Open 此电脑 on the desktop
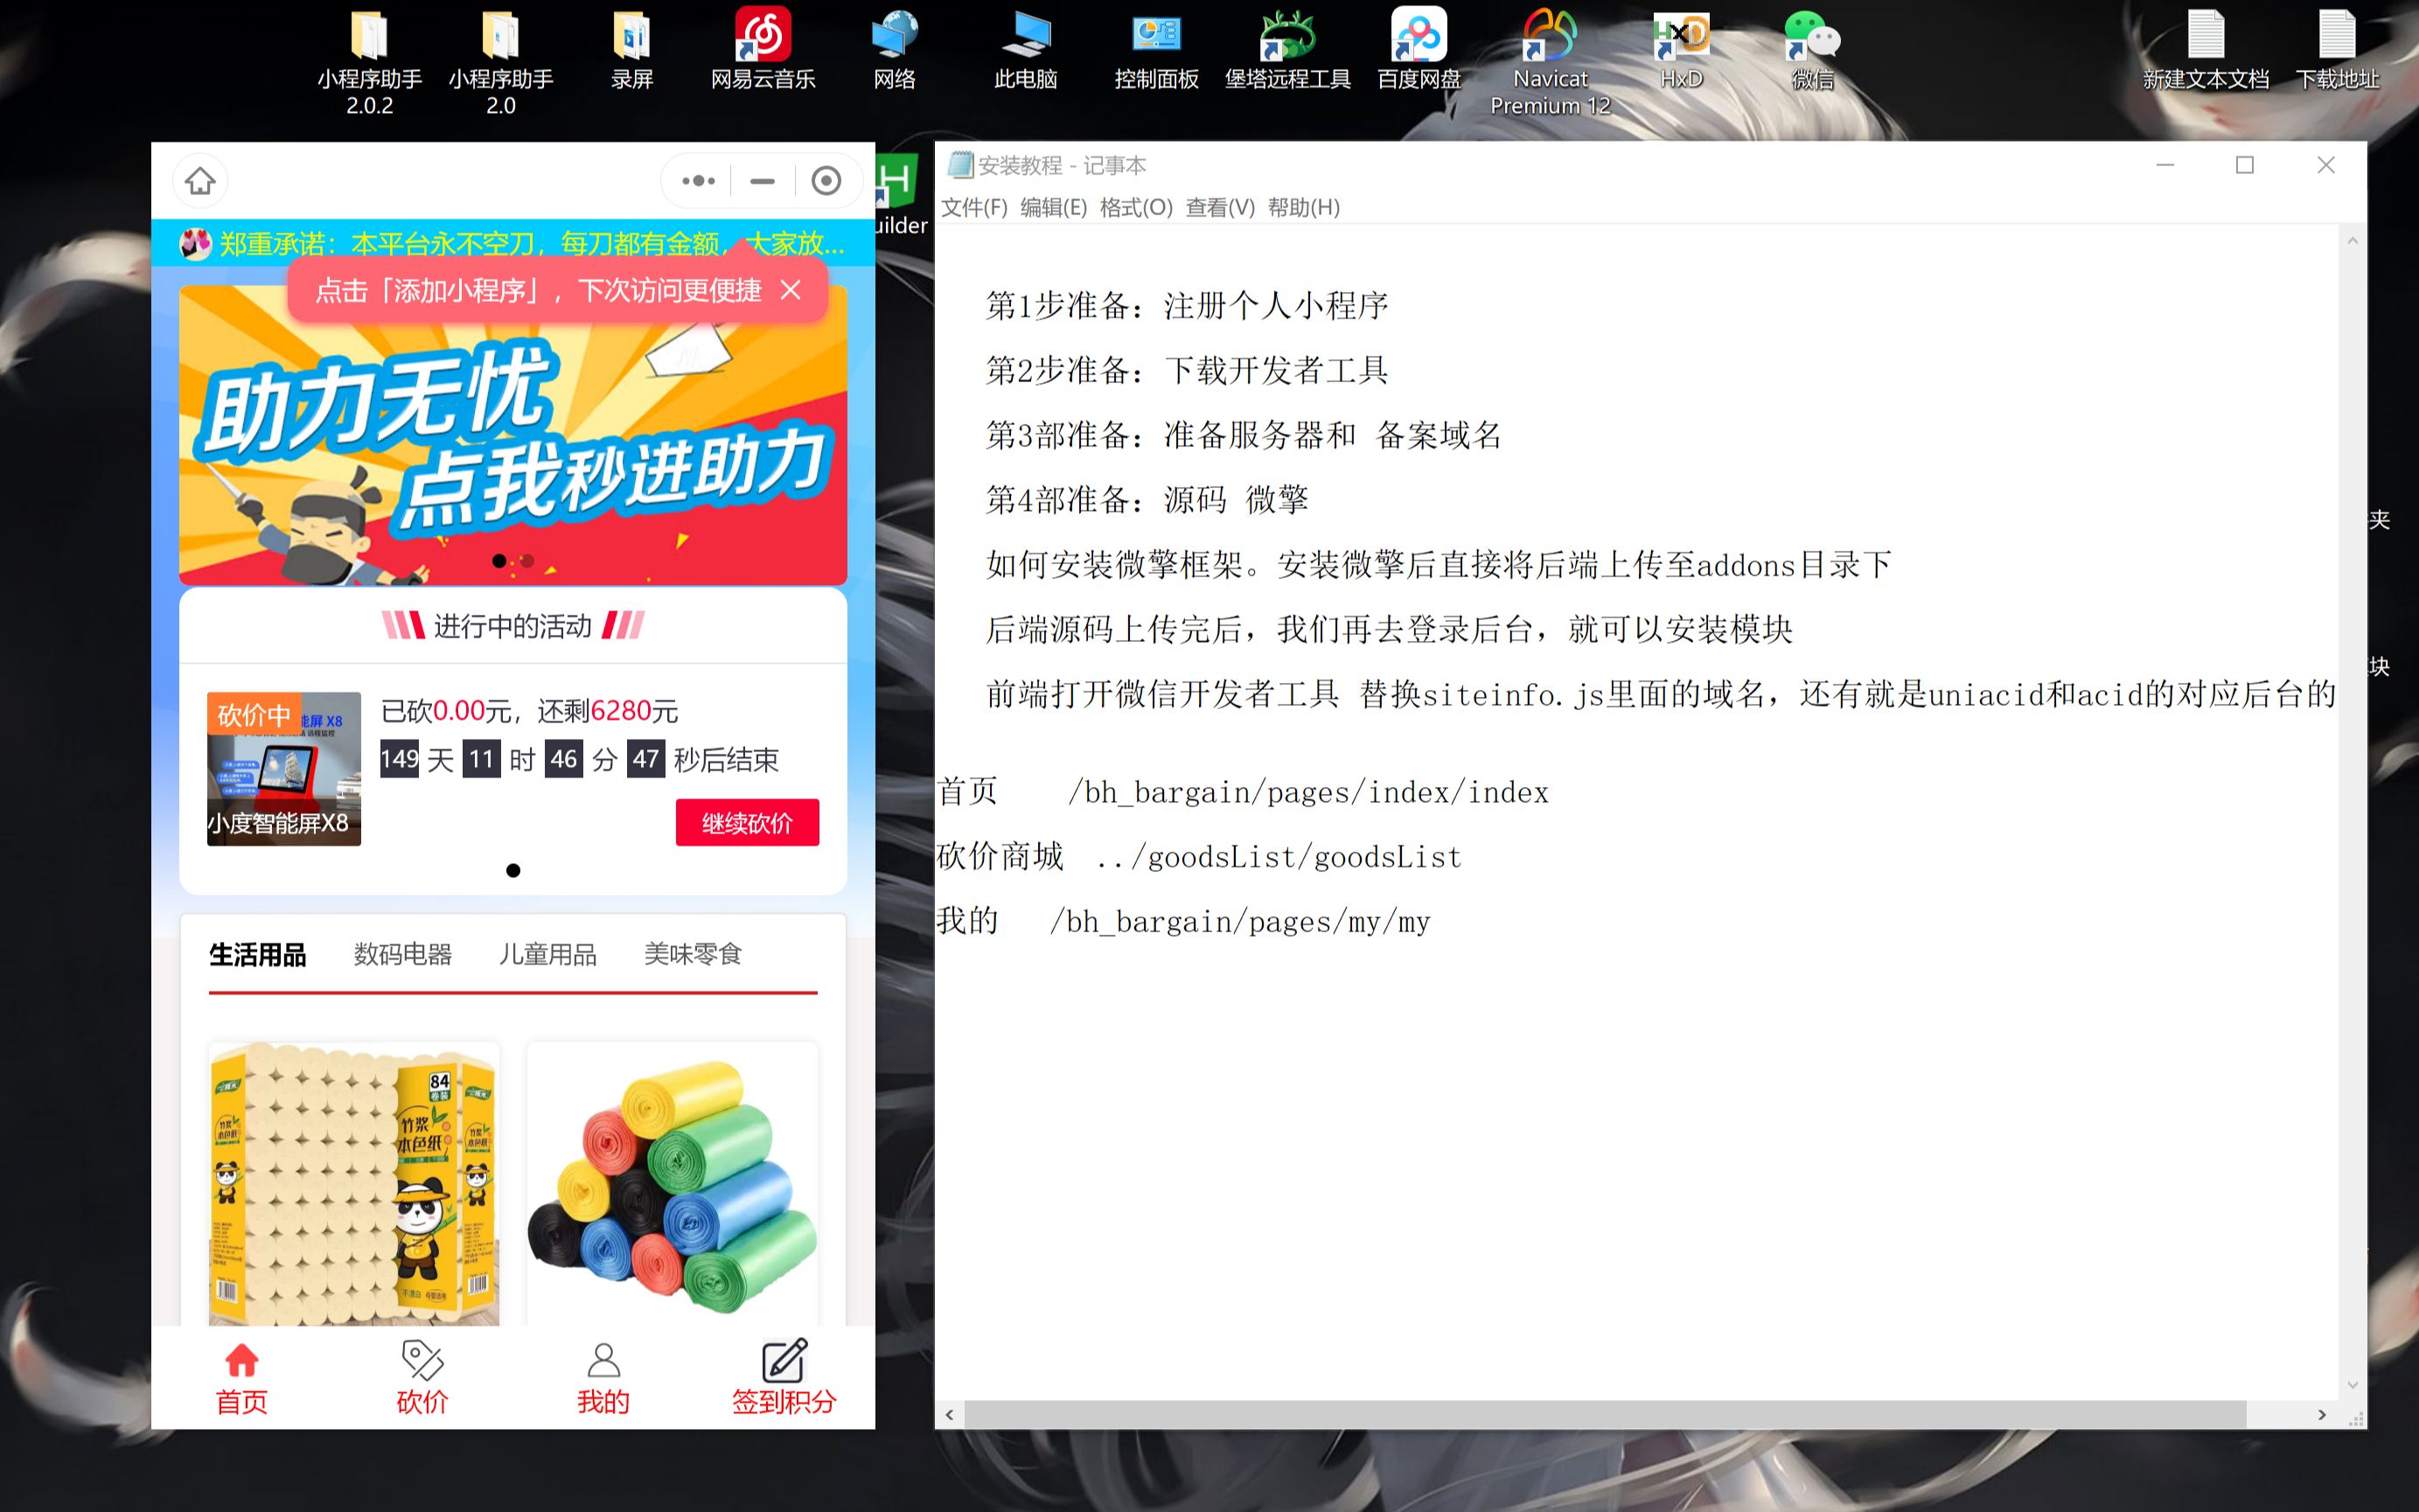Viewport: 2419px width, 1512px height. coord(1025,50)
